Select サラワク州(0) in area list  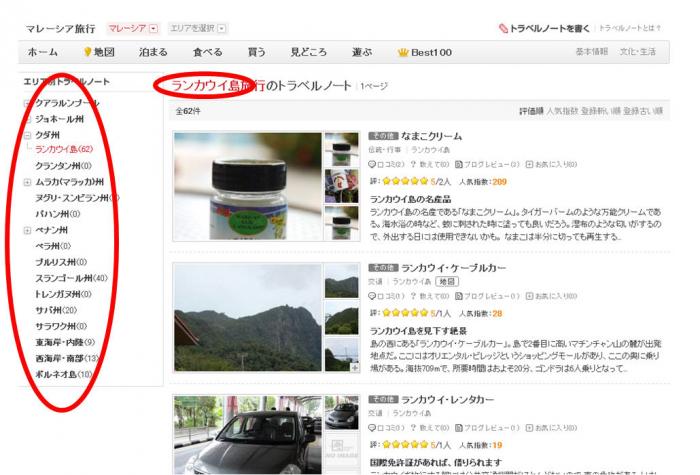tap(61, 326)
